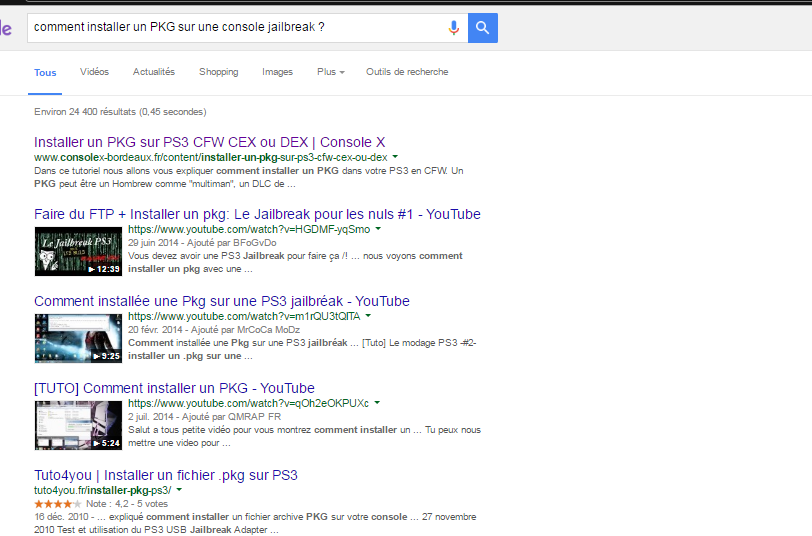
Task: Click the blue magnifier search button
Action: point(483,28)
